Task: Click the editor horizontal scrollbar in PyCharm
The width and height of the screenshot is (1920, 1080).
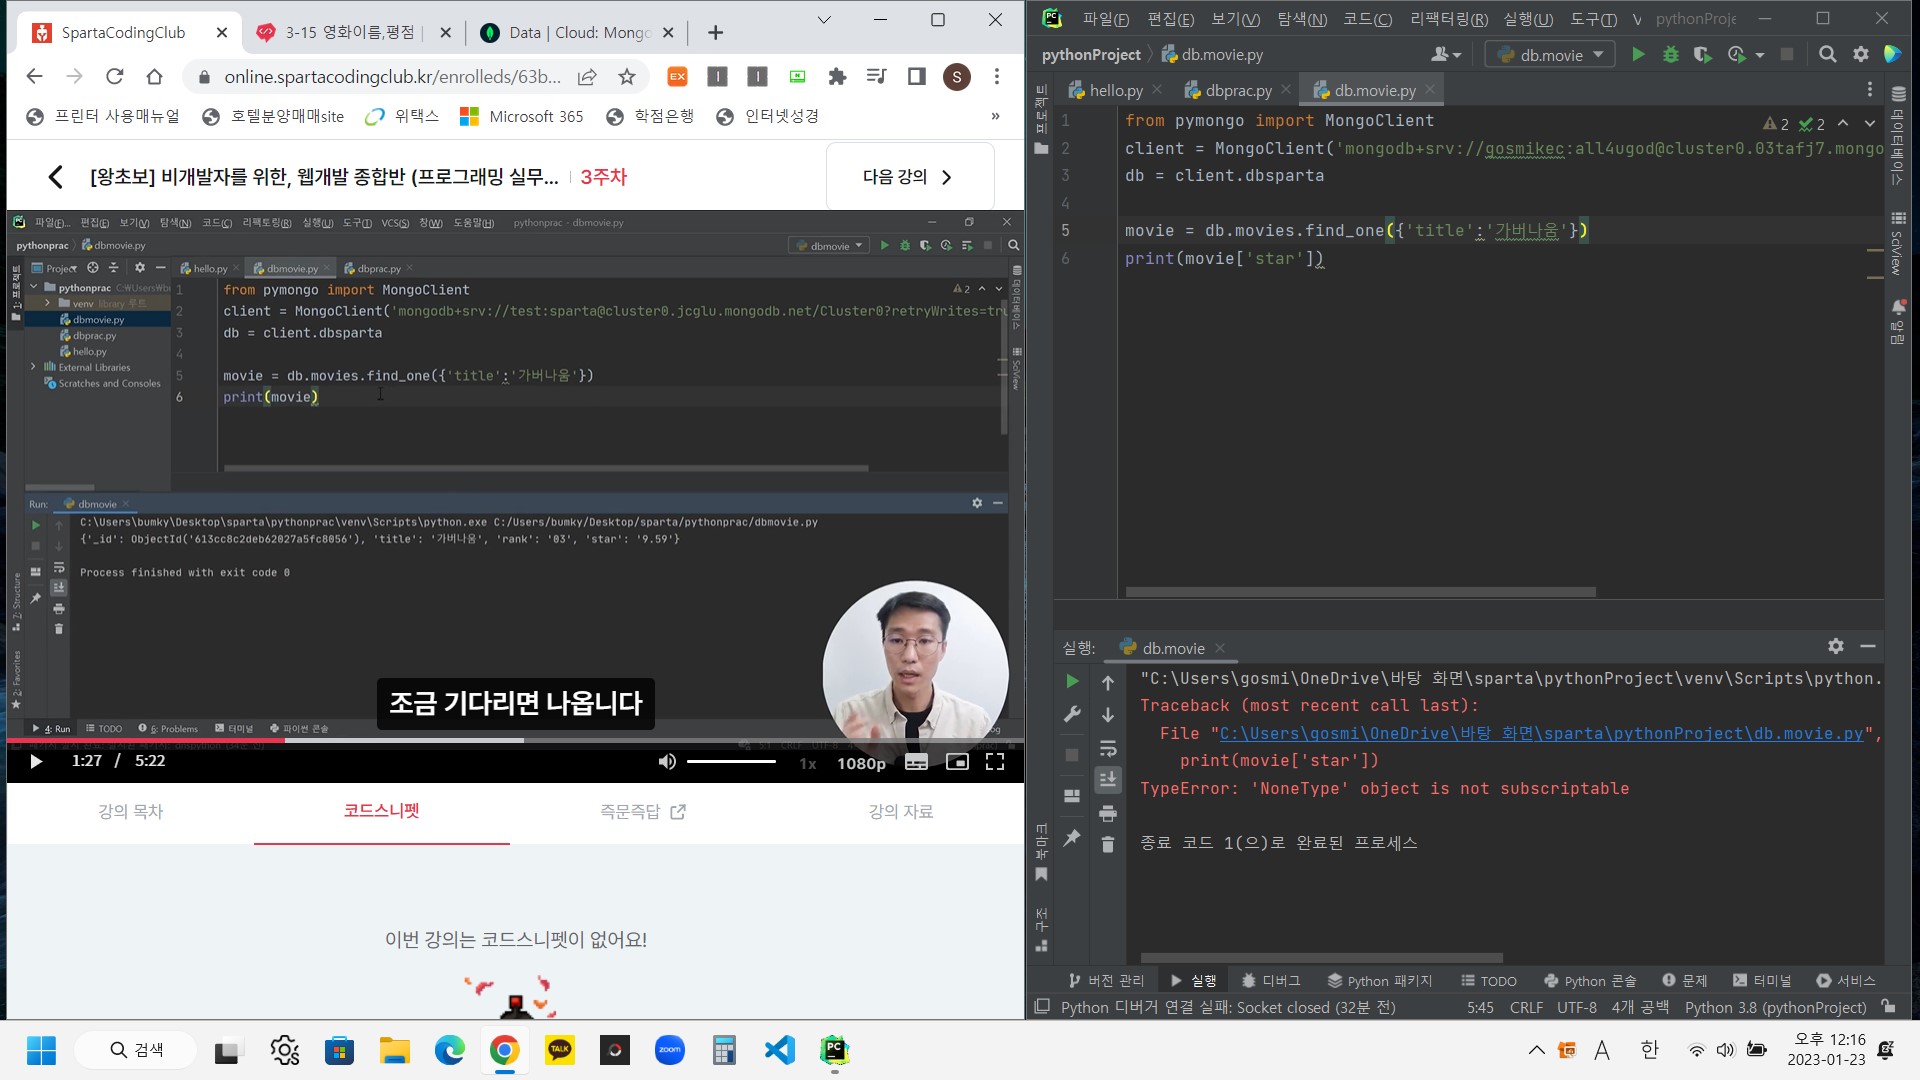Action: (1360, 592)
